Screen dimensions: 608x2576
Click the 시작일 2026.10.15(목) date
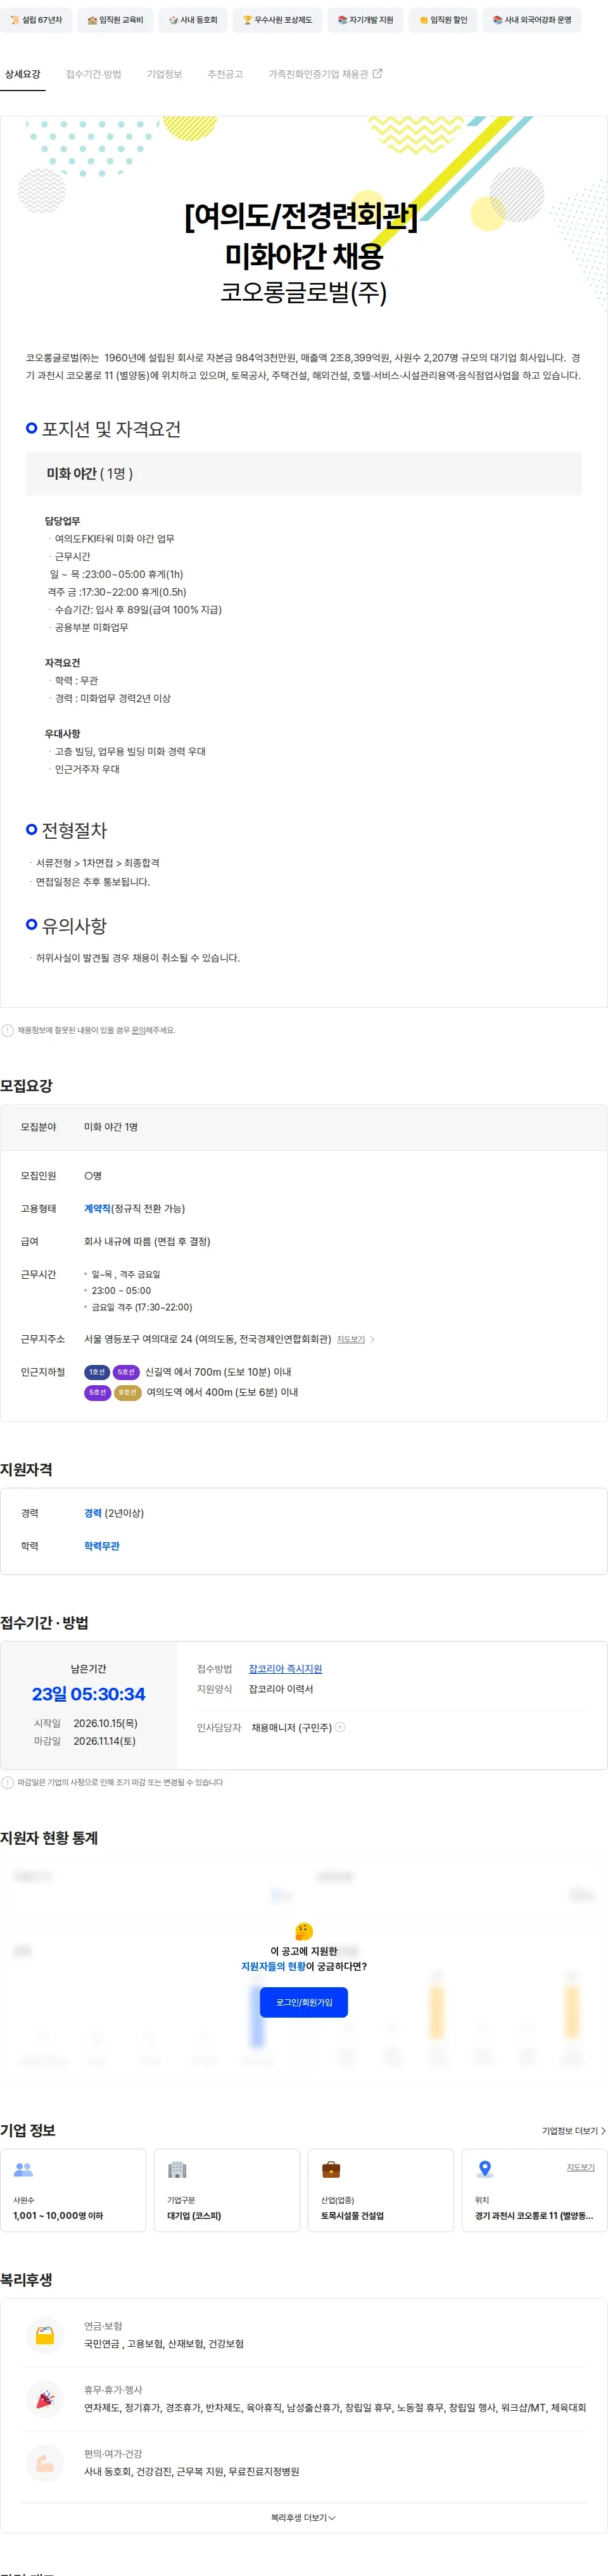click(105, 1723)
